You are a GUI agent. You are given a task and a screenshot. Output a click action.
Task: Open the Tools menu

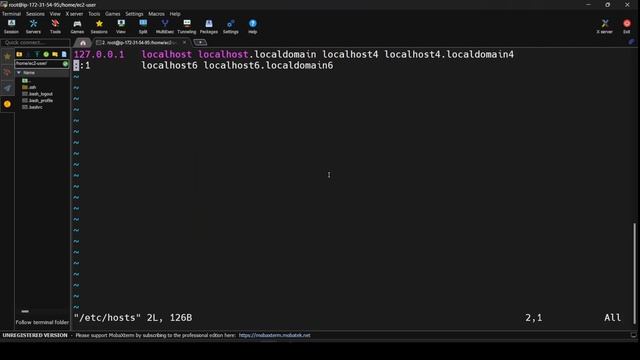point(94,14)
